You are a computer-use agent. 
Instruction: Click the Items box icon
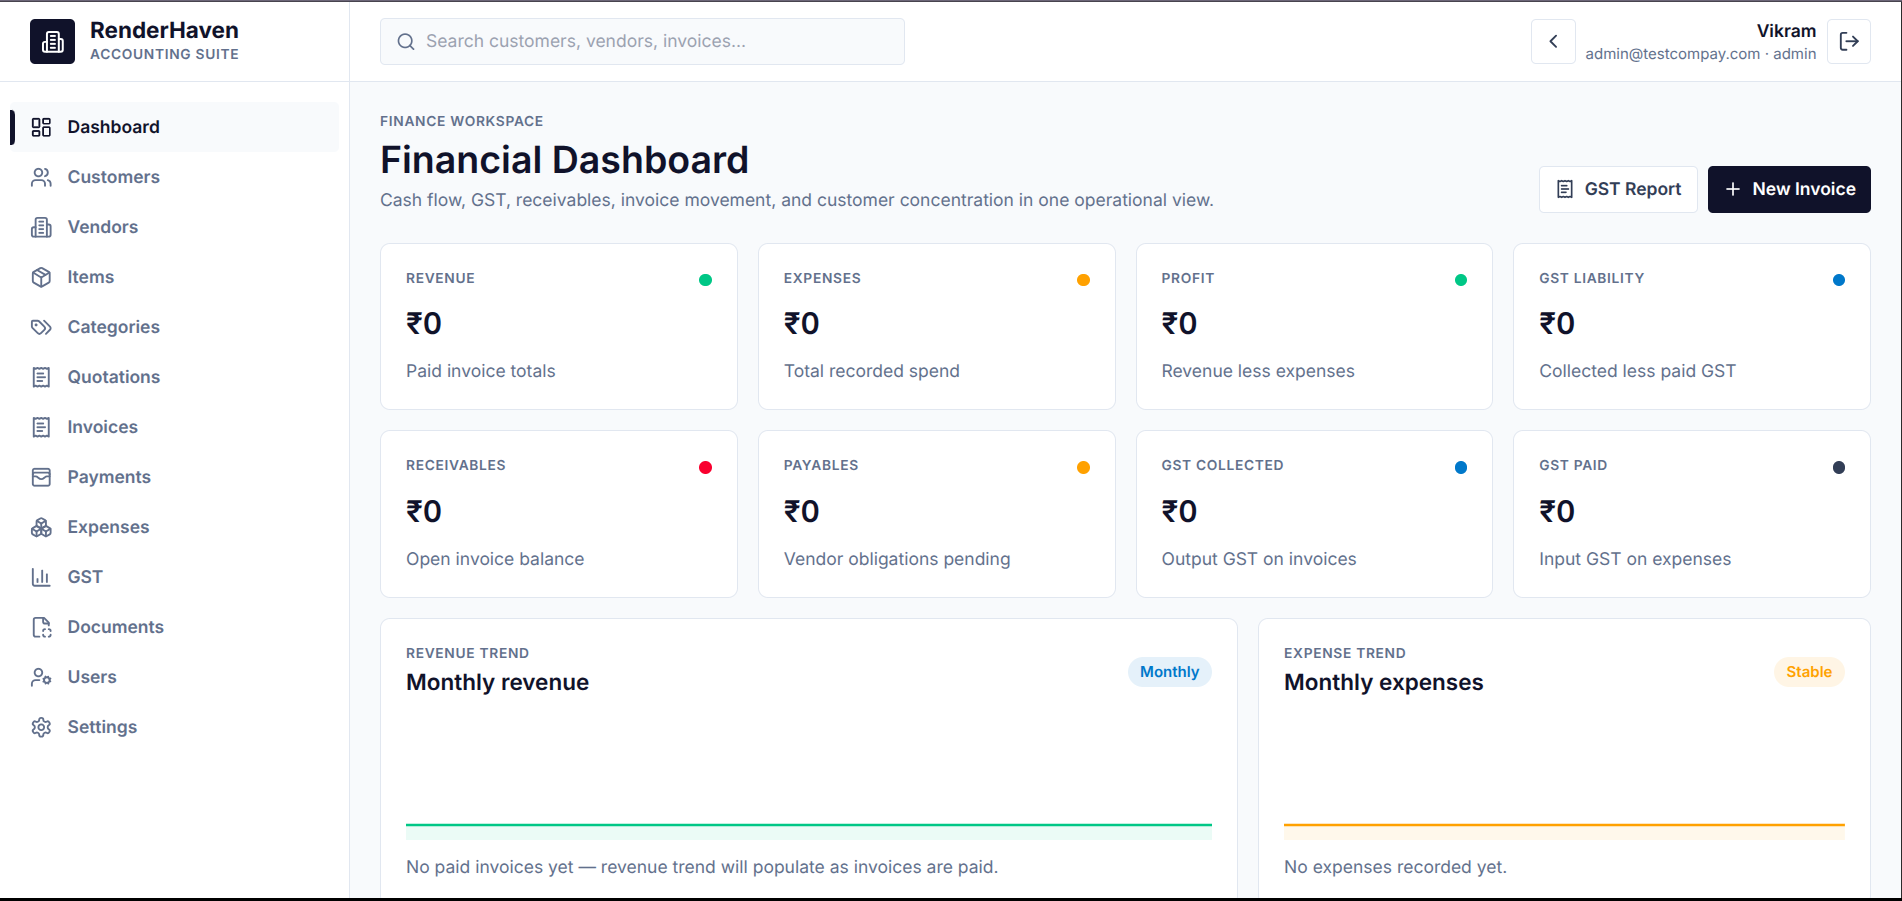coord(41,277)
